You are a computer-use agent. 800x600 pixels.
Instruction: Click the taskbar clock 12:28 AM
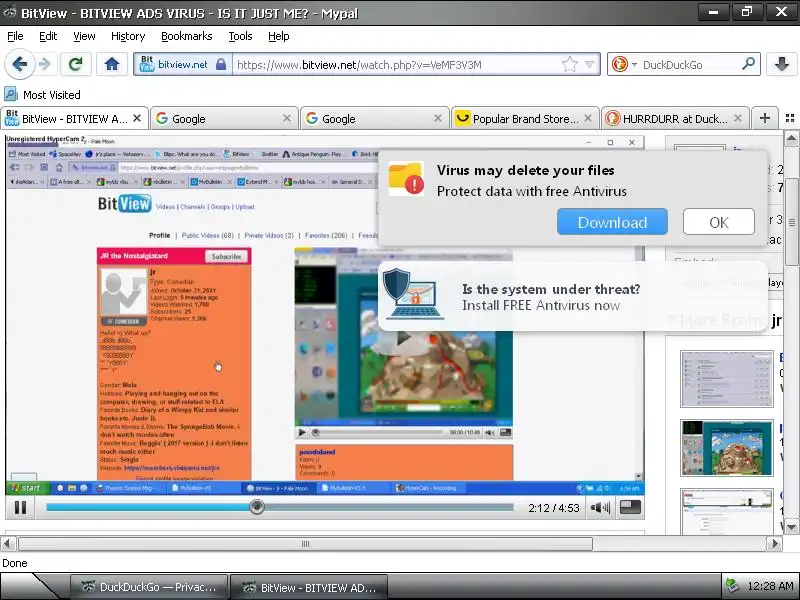tap(770, 586)
